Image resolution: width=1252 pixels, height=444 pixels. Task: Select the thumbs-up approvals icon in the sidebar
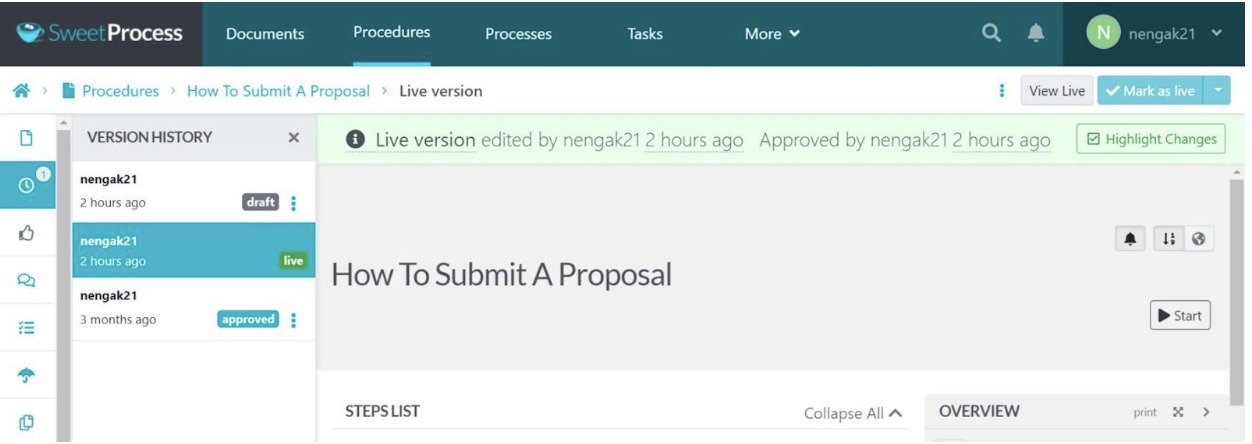(x=26, y=234)
